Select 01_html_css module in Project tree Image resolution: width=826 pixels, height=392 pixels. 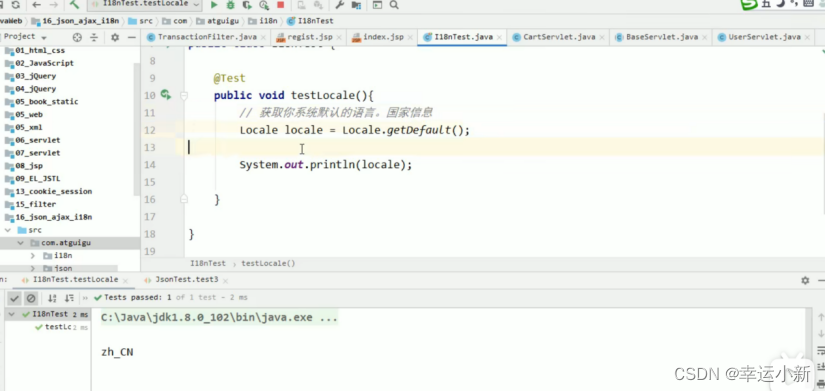point(40,51)
